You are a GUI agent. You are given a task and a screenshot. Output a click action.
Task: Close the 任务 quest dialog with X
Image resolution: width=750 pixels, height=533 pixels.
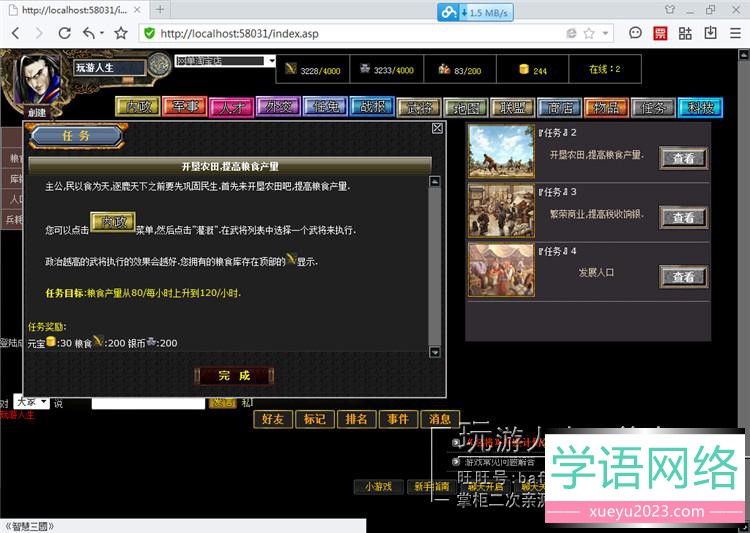[437, 128]
